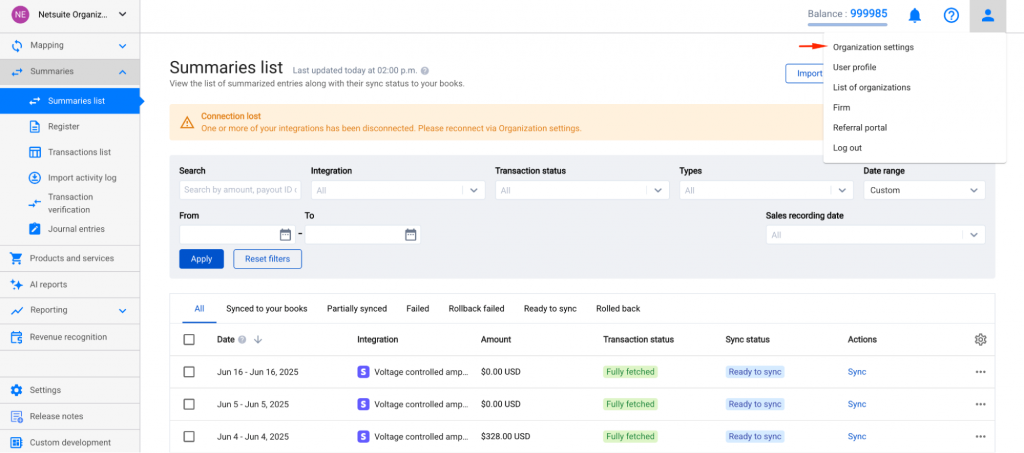Check the Jun 16 - Jun 16, 2025 row checkbox

[189, 372]
